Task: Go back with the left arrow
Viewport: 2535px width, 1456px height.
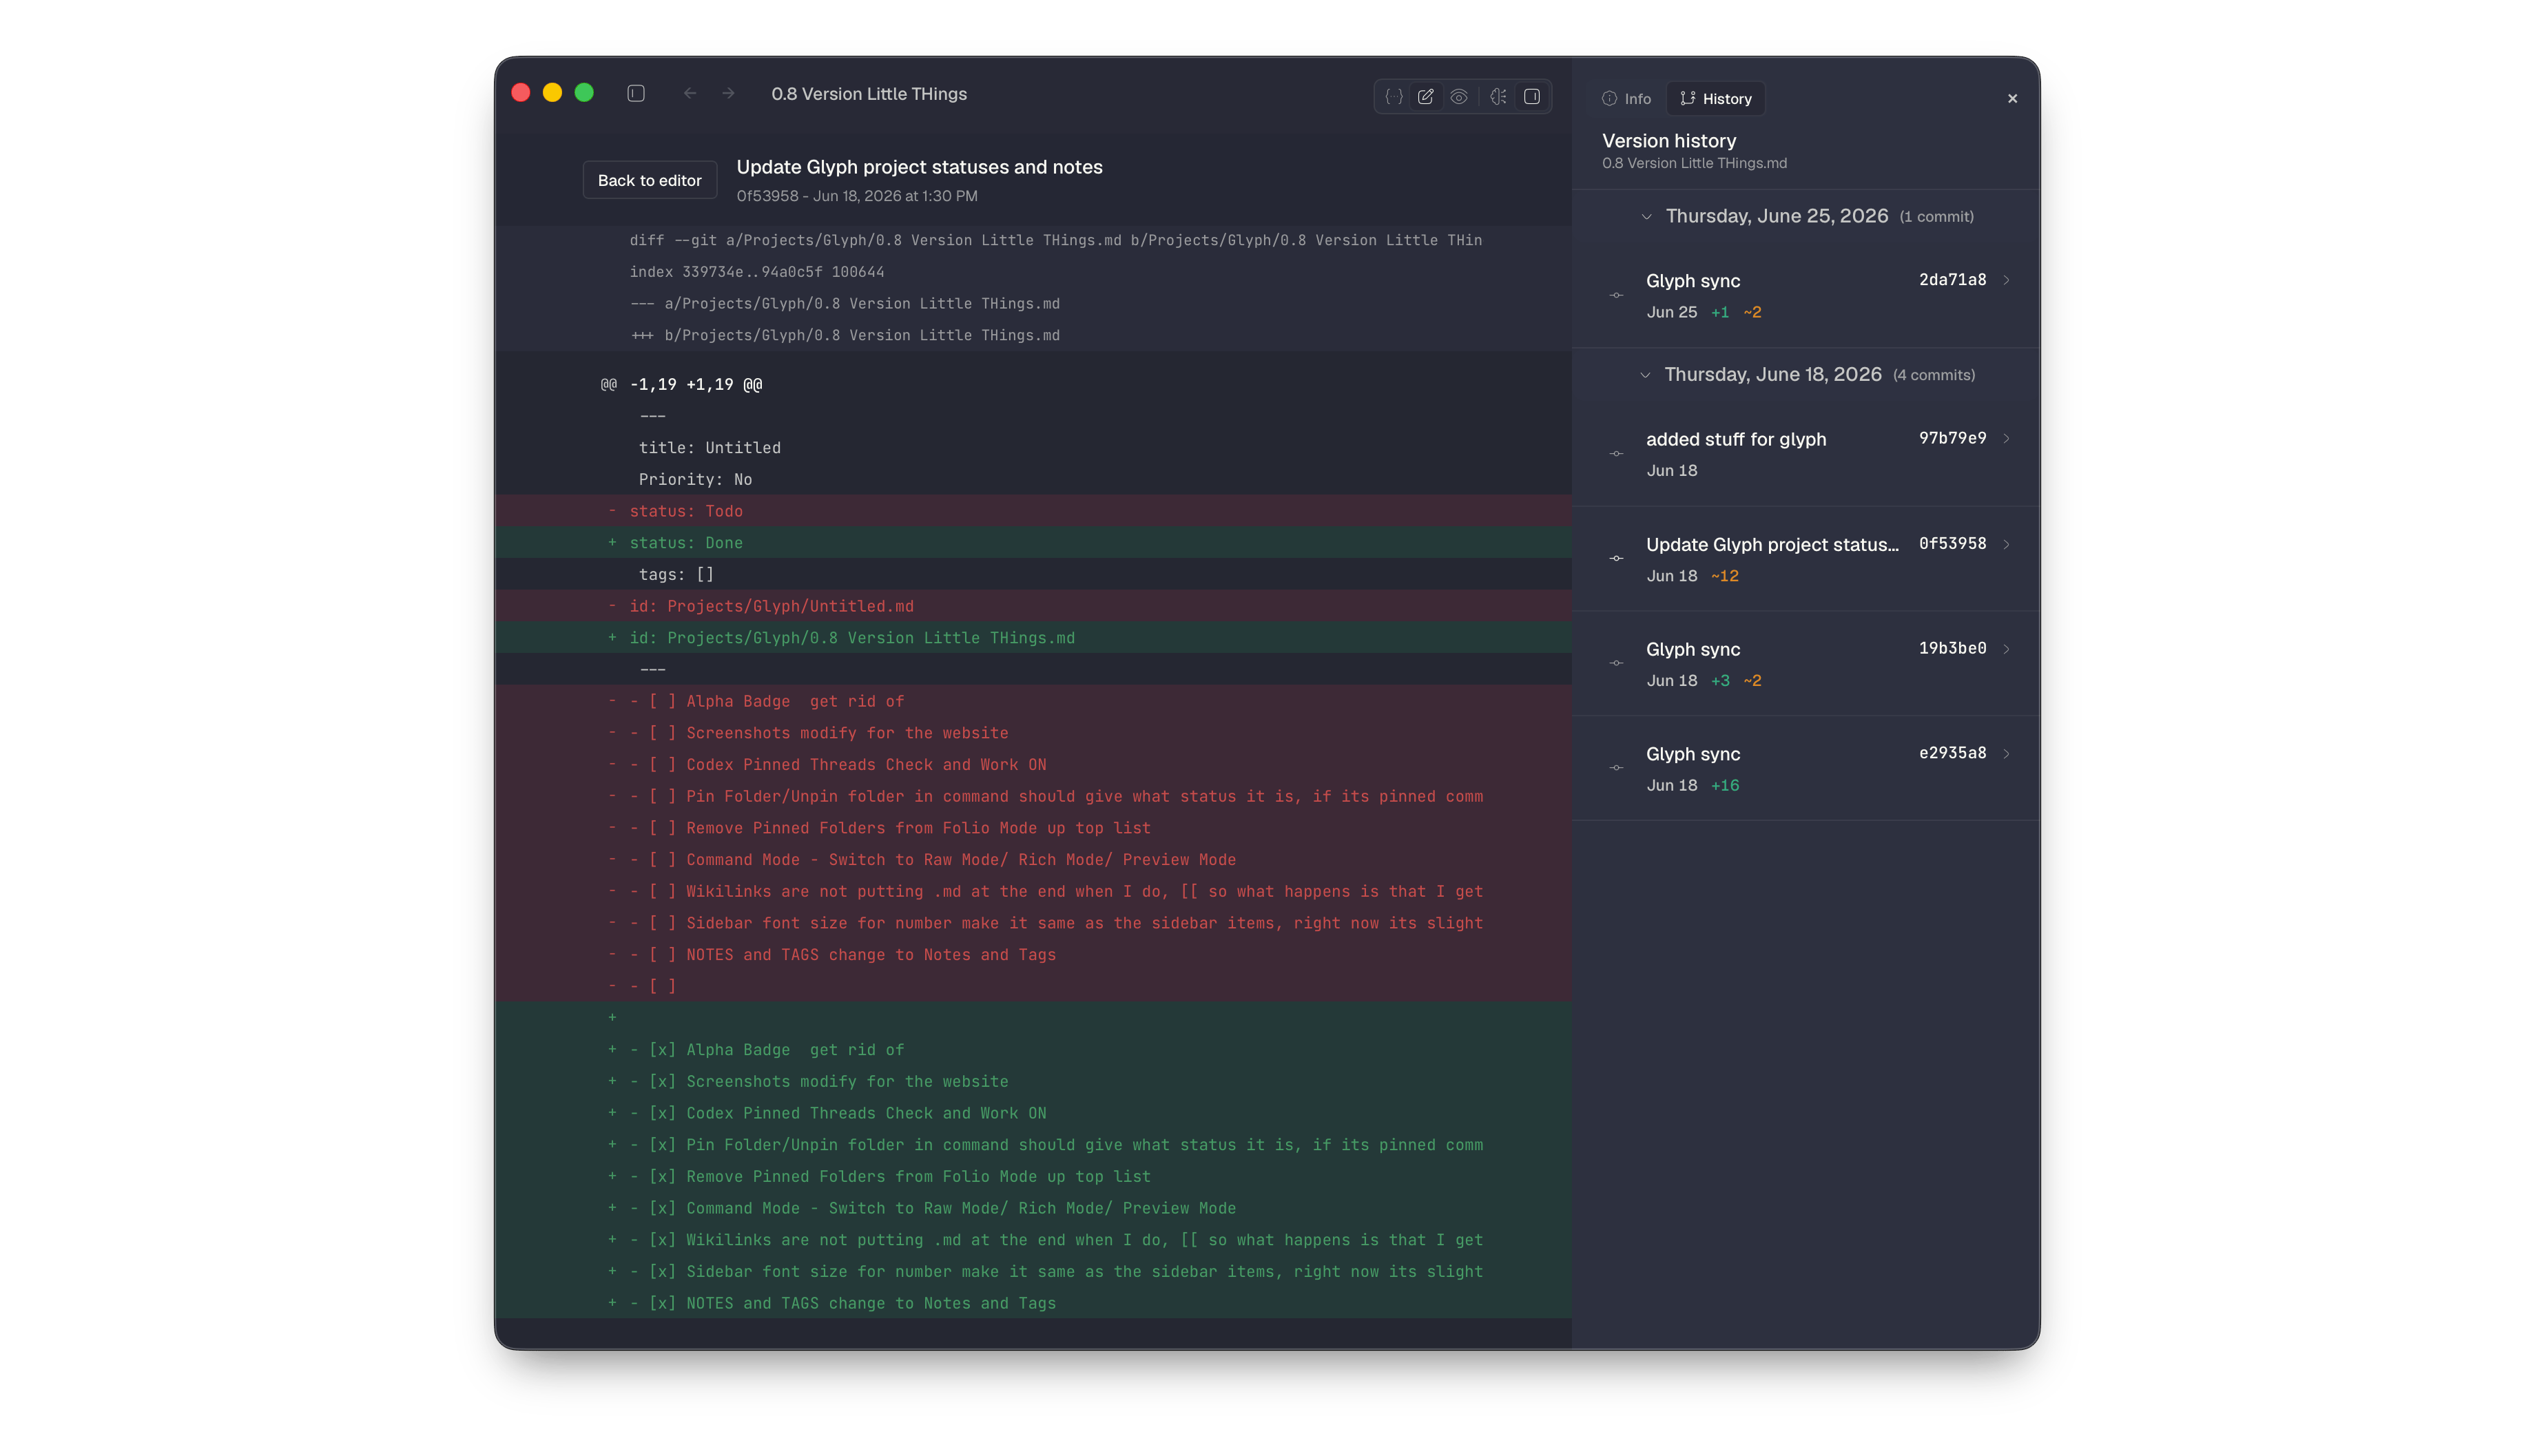Action: coord(690,93)
